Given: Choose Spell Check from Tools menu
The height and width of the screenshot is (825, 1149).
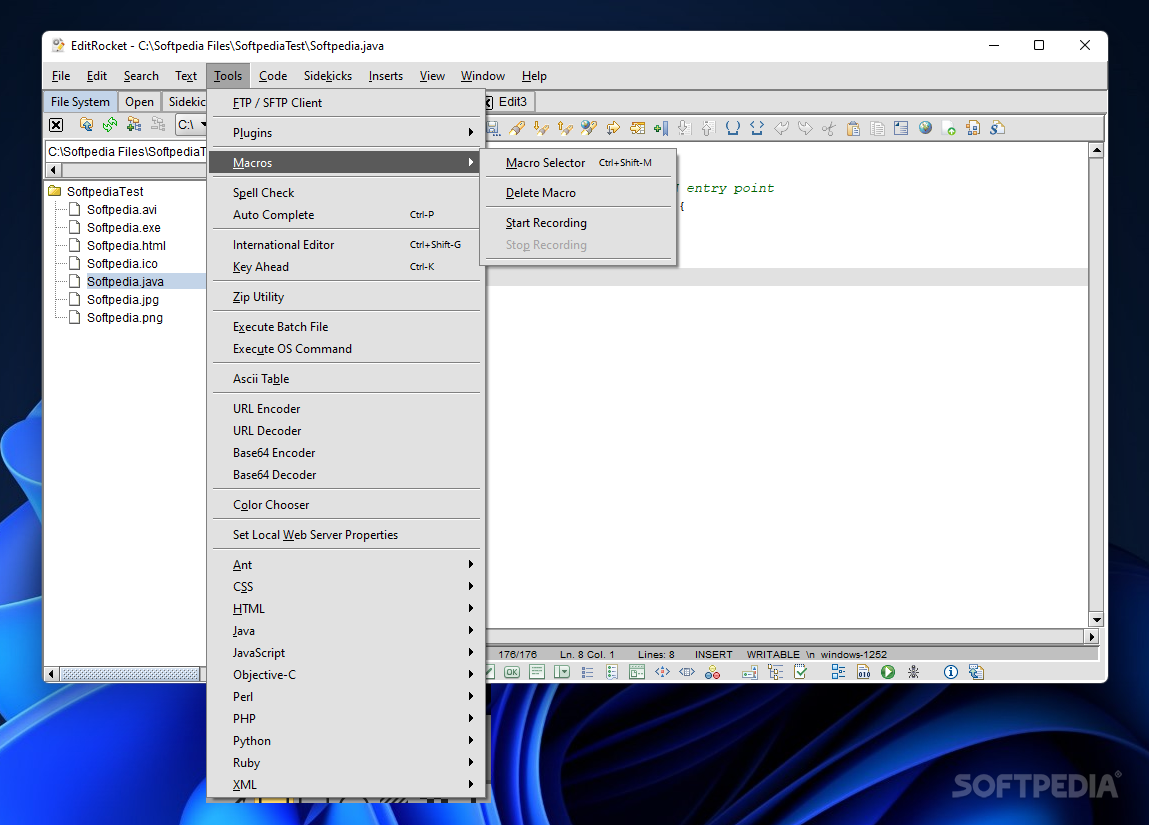Looking at the screenshot, I should [x=344, y=193].
